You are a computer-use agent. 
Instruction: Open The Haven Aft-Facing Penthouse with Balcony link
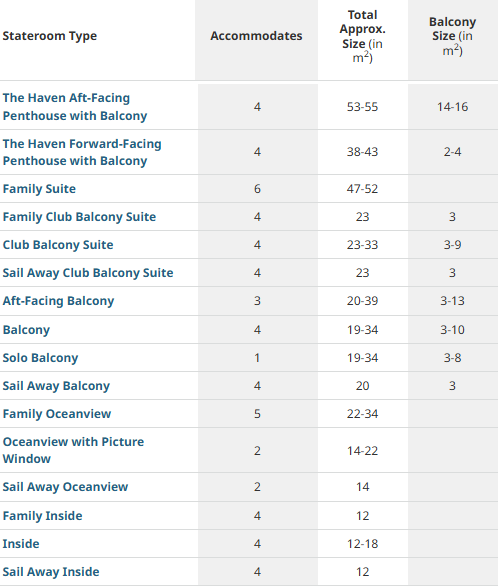pyautogui.click(x=75, y=107)
